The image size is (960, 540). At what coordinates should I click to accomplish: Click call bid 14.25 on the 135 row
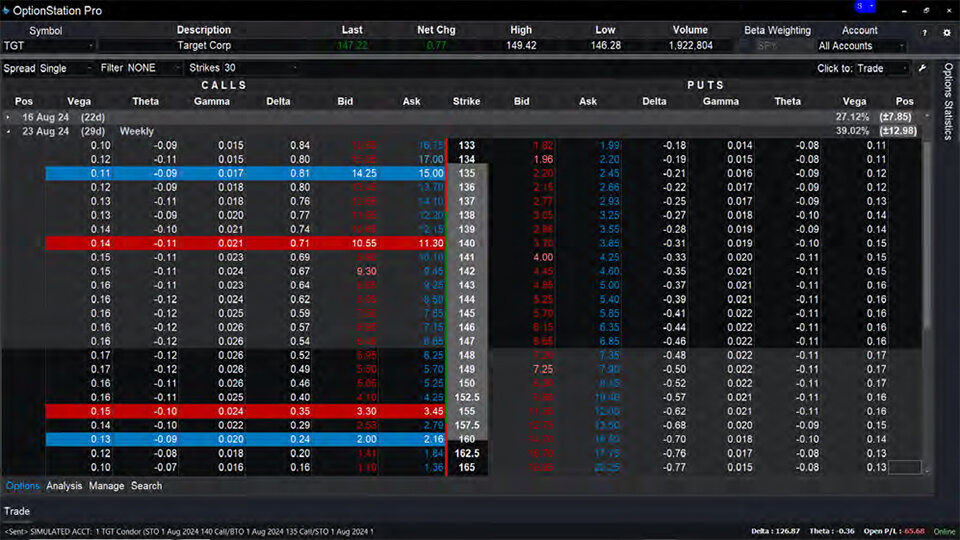click(x=364, y=173)
